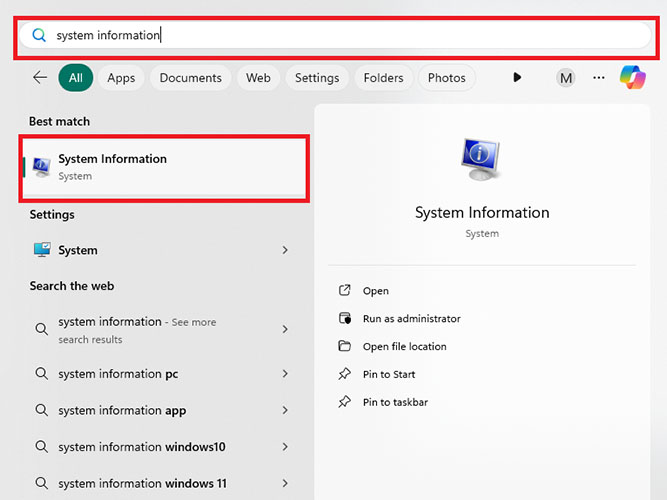This screenshot has width=667, height=500.
Task: Click Pin to Start option
Action: [x=389, y=375]
